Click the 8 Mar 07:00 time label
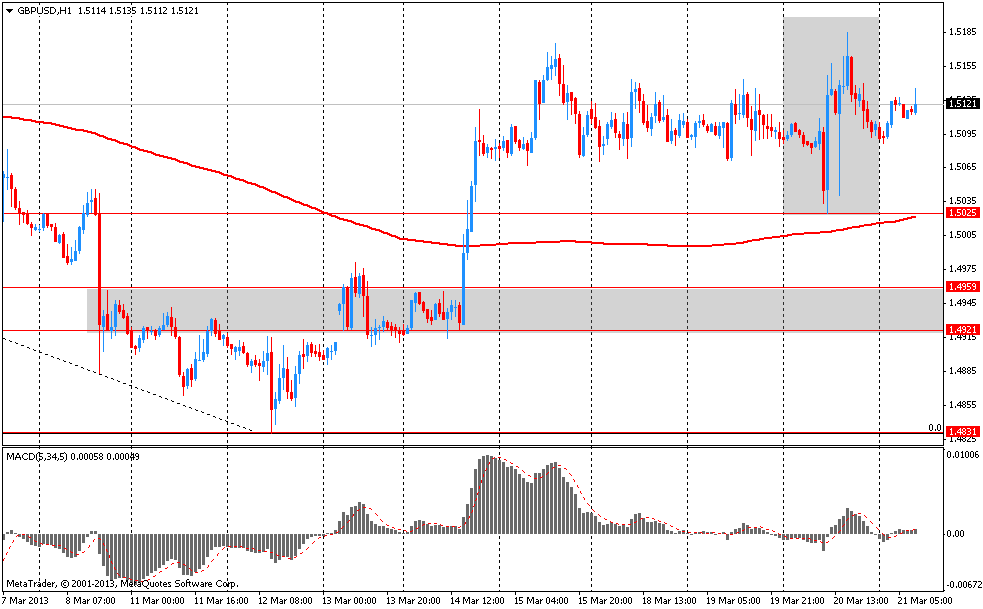Viewport: 983px width, 609px height. [88, 601]
